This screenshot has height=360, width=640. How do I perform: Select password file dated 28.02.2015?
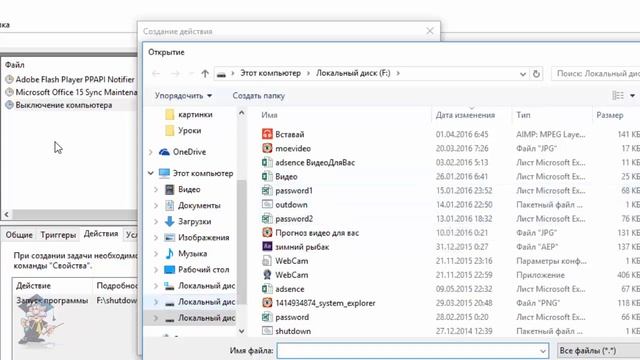[292, 317]
